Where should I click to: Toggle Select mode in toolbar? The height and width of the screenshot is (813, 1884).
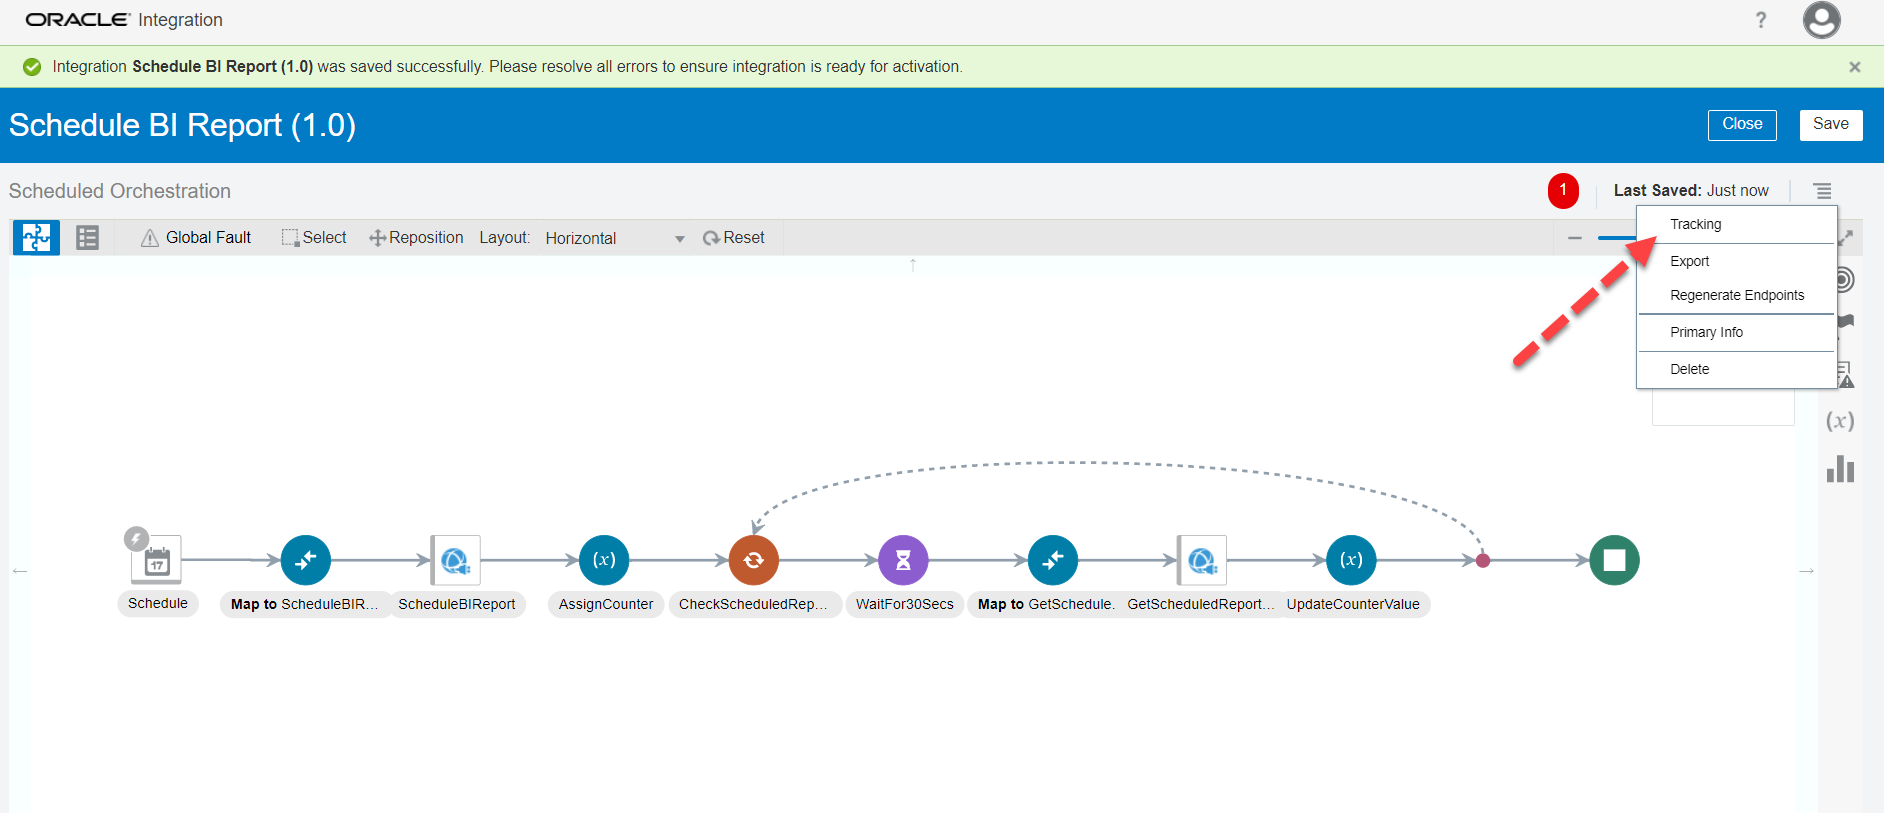click(x=314, y=238)
